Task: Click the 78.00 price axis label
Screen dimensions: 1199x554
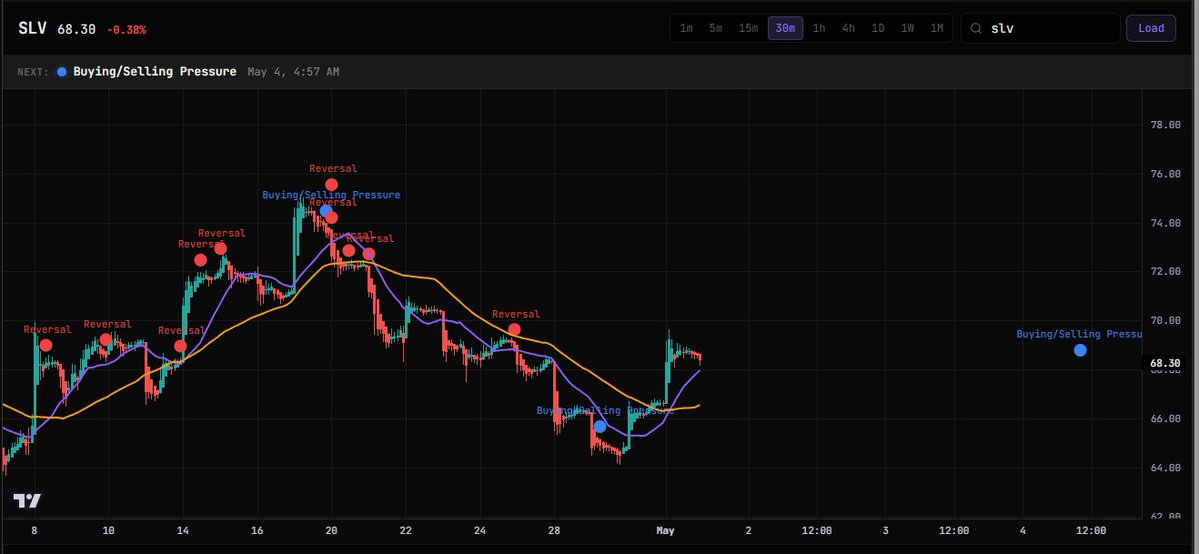Action: click(1165, 125)
